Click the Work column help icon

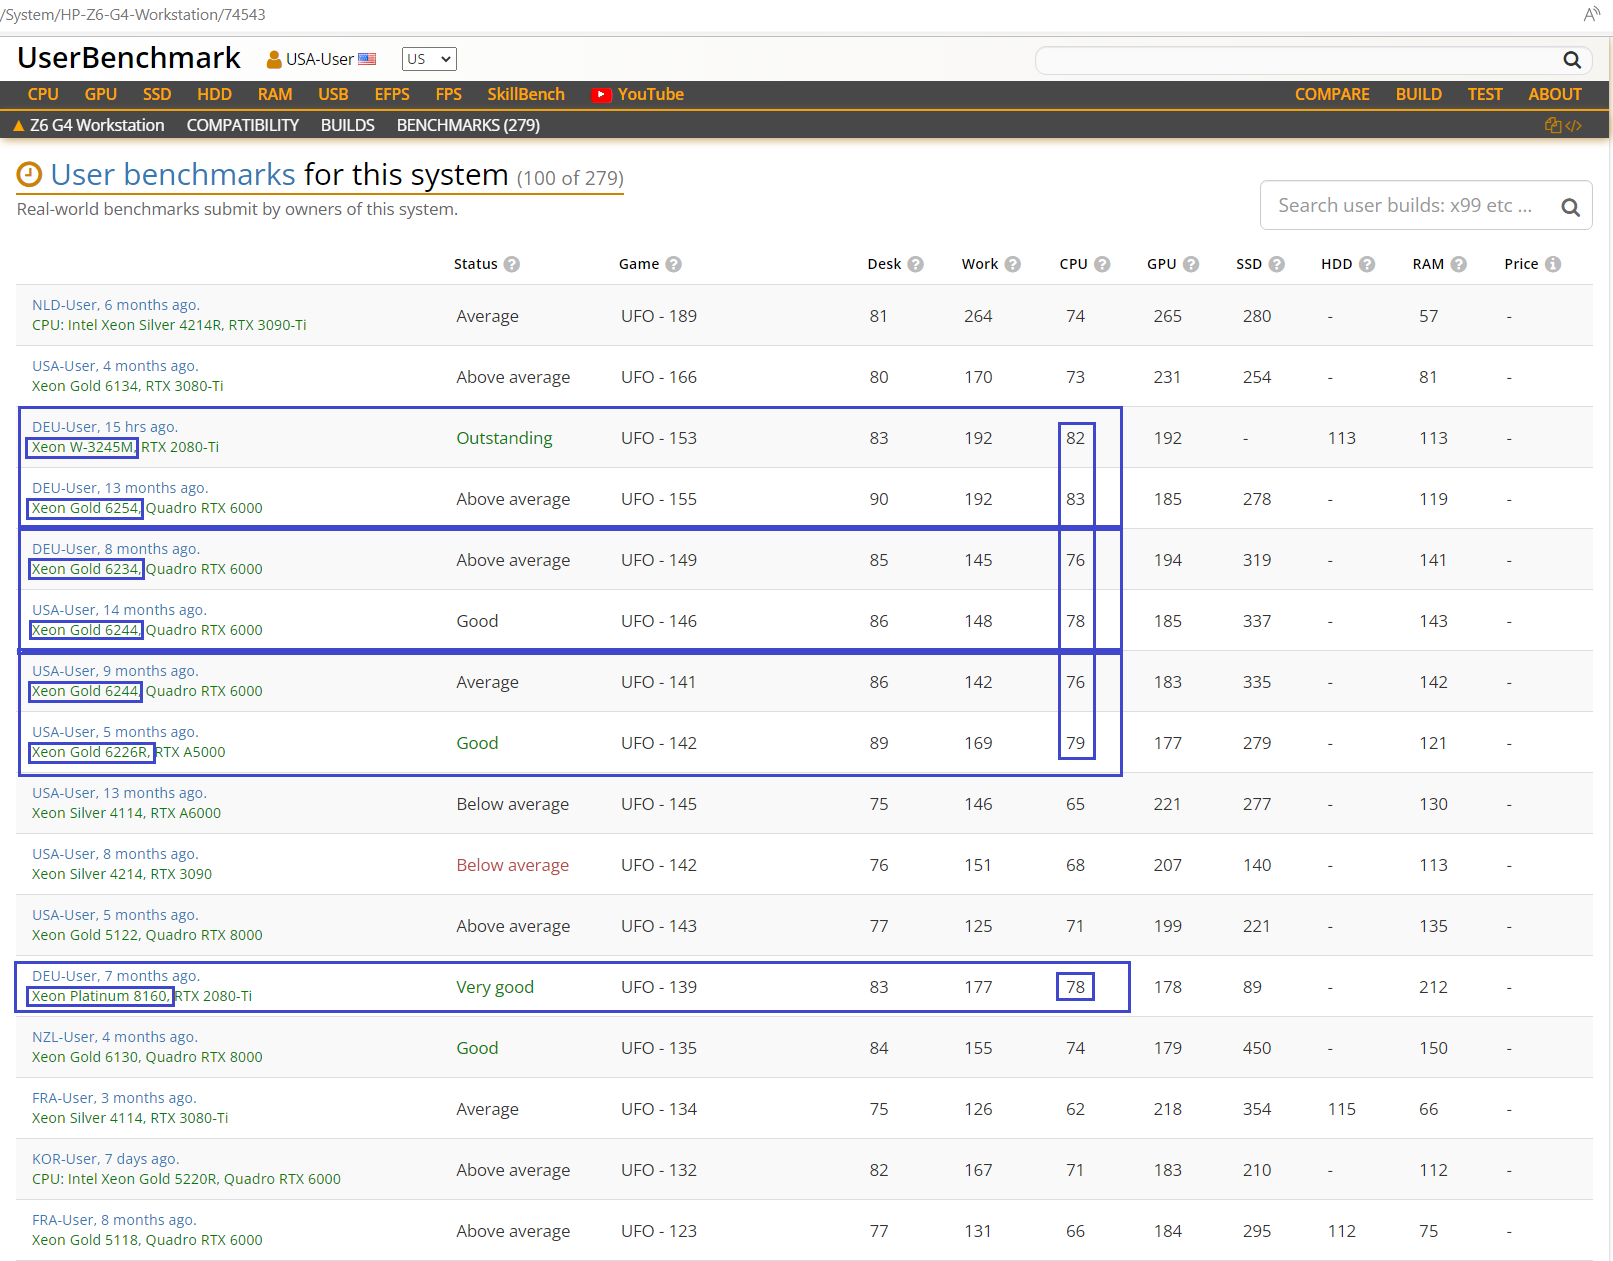(x=1013, y=264)
